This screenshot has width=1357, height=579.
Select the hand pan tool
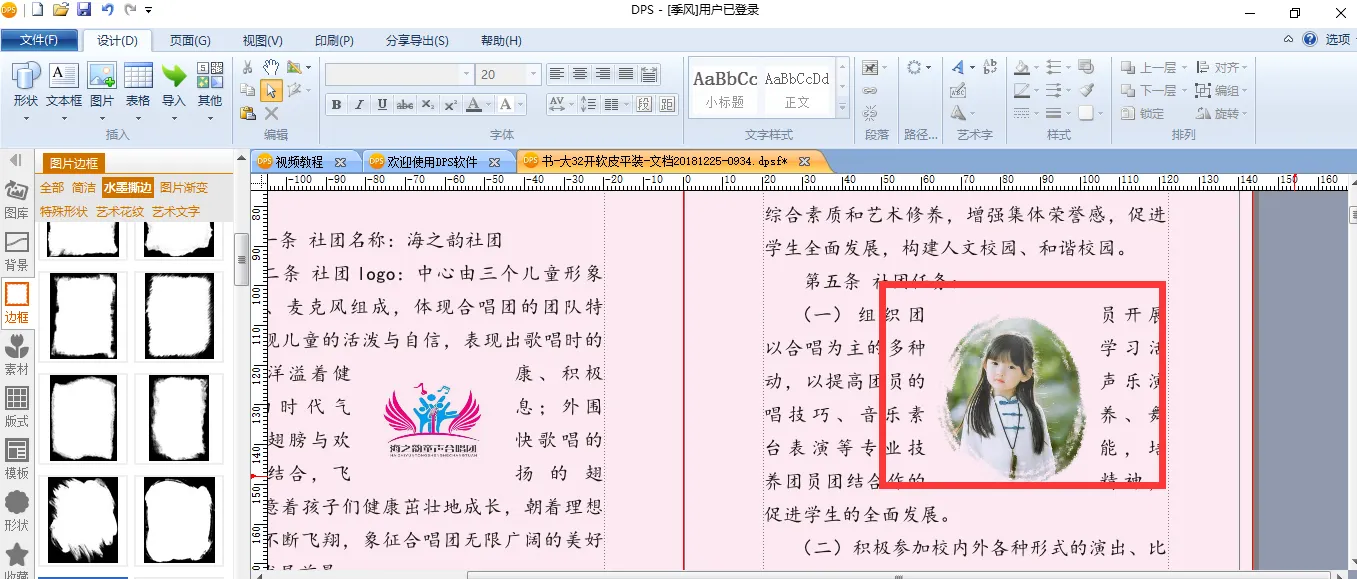[x=270, y=67]
